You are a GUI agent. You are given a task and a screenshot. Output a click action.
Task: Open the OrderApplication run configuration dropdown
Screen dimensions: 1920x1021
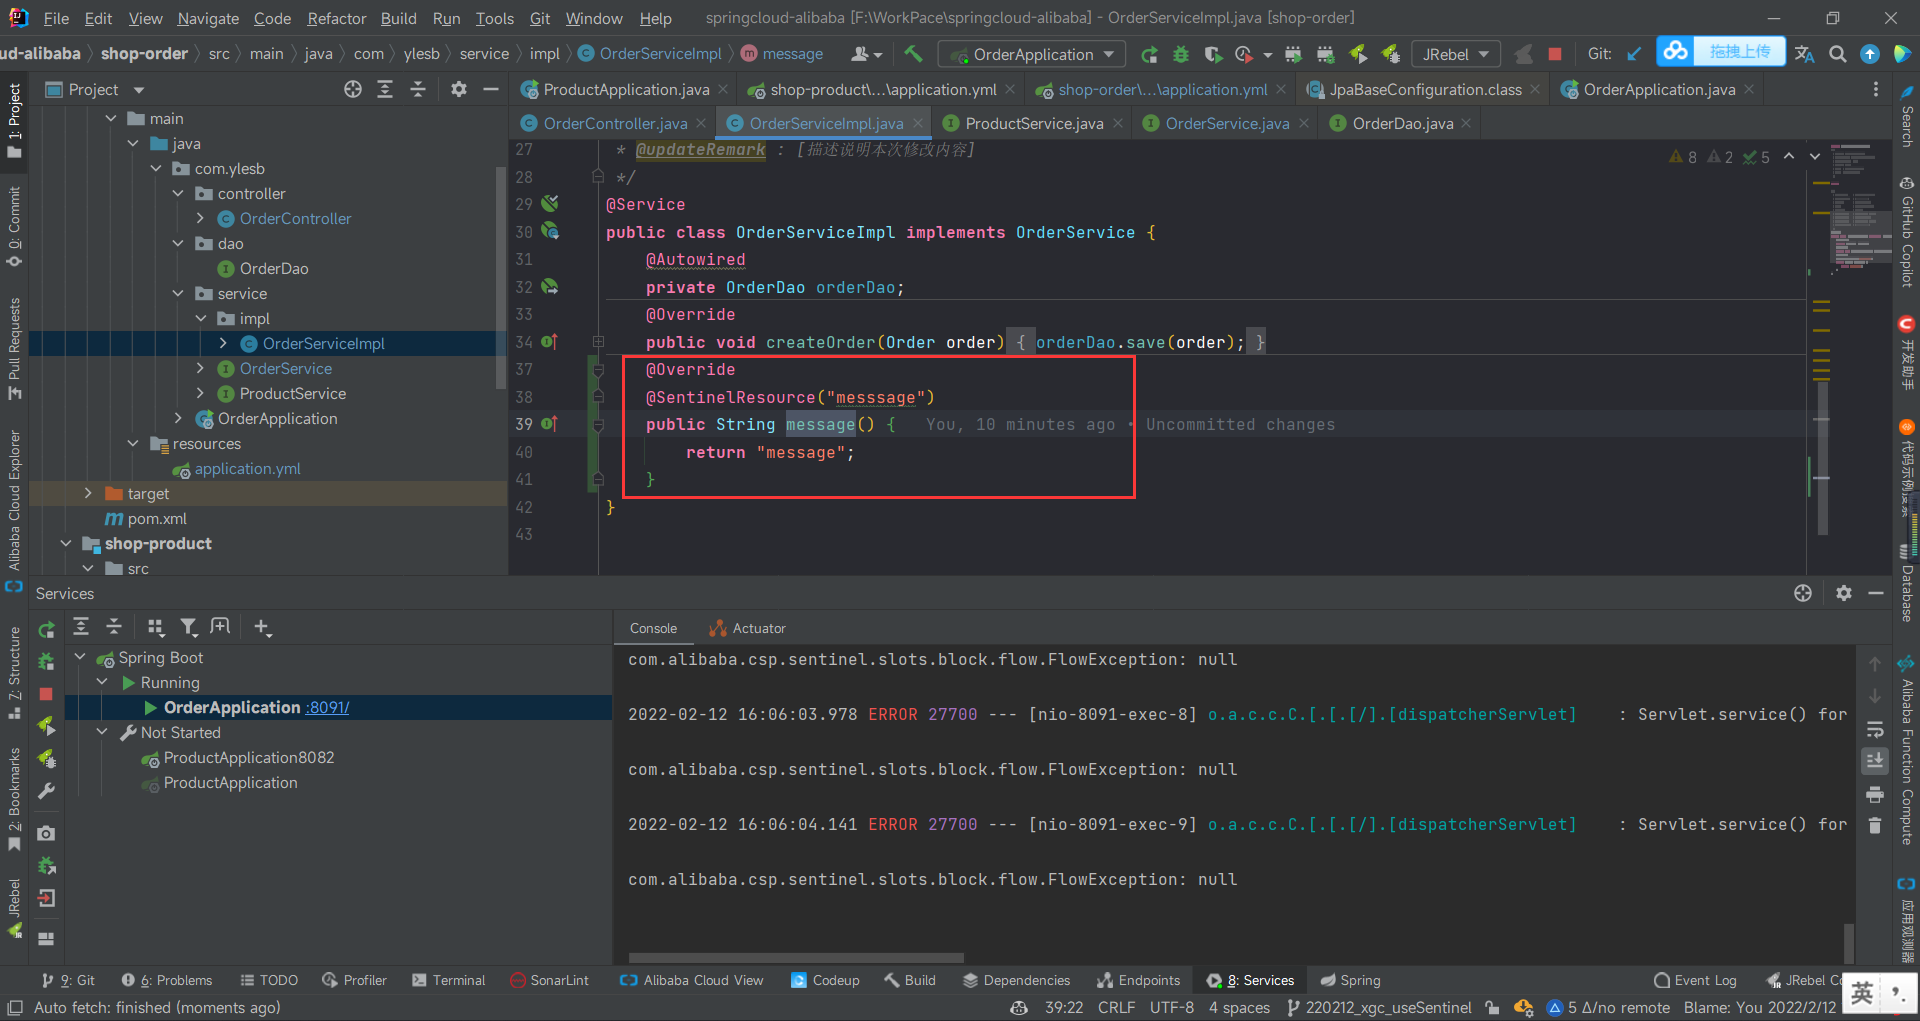point(1032,54)
